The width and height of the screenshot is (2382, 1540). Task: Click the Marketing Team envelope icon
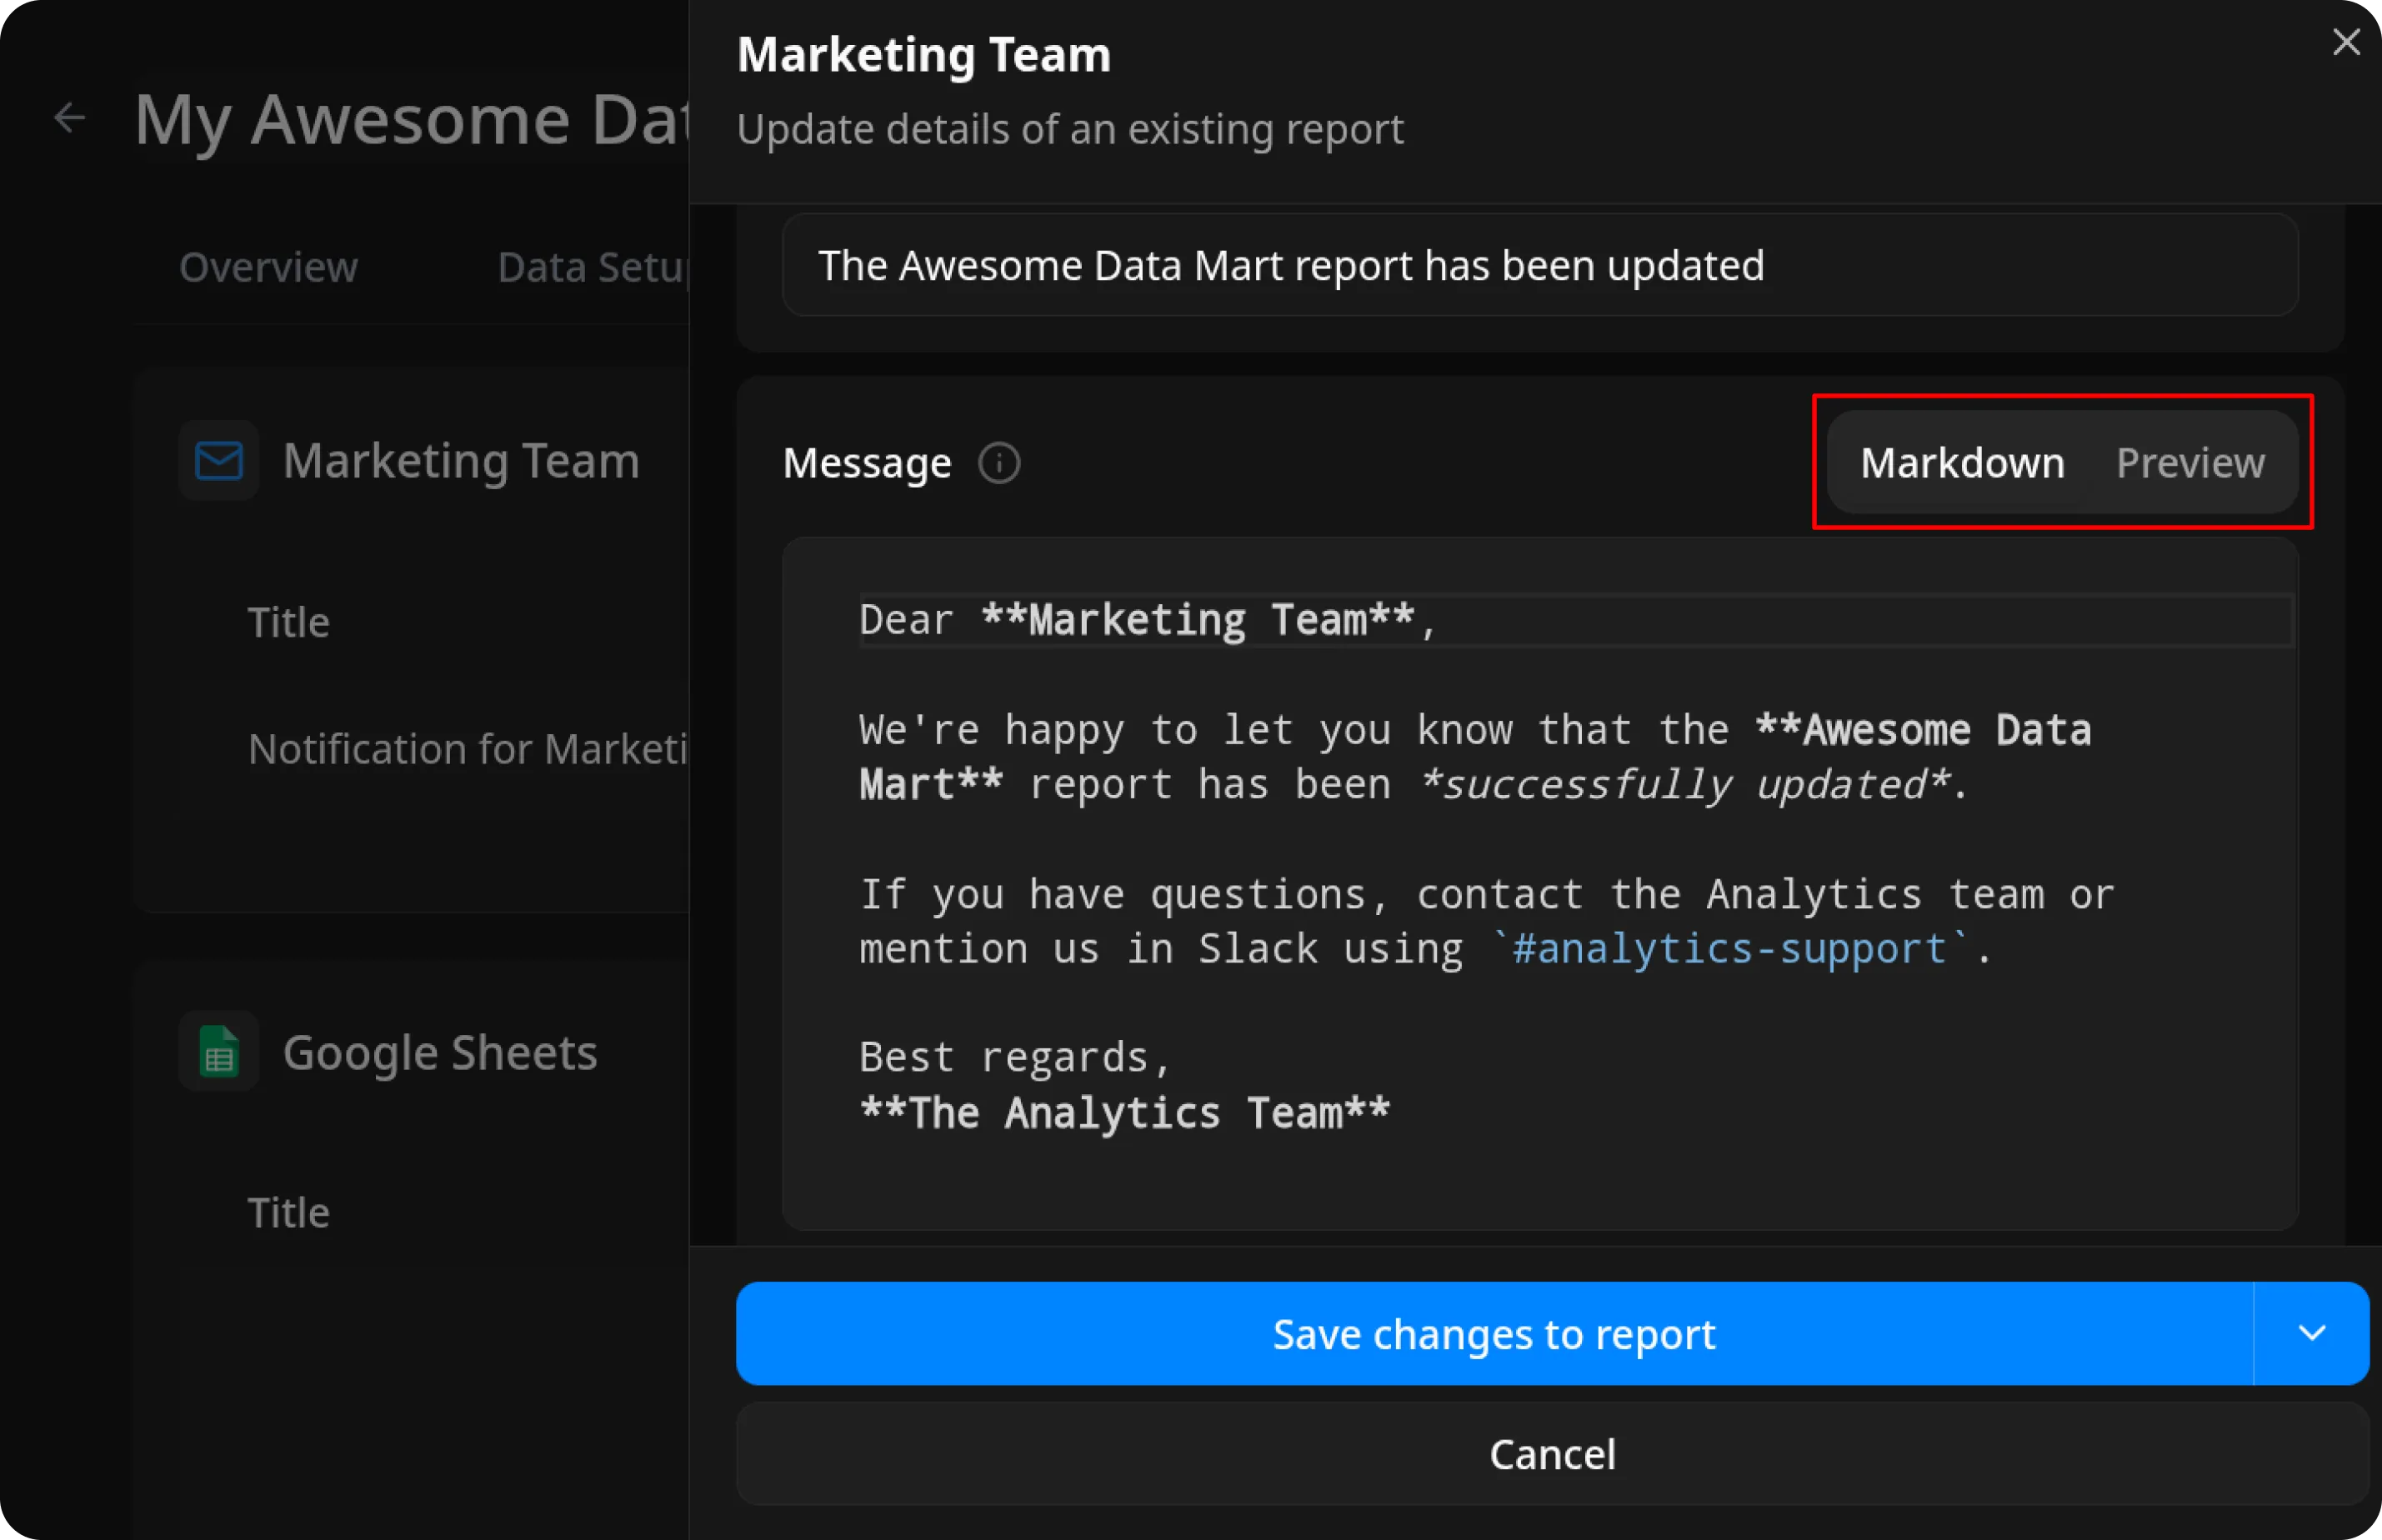point(217,460)
